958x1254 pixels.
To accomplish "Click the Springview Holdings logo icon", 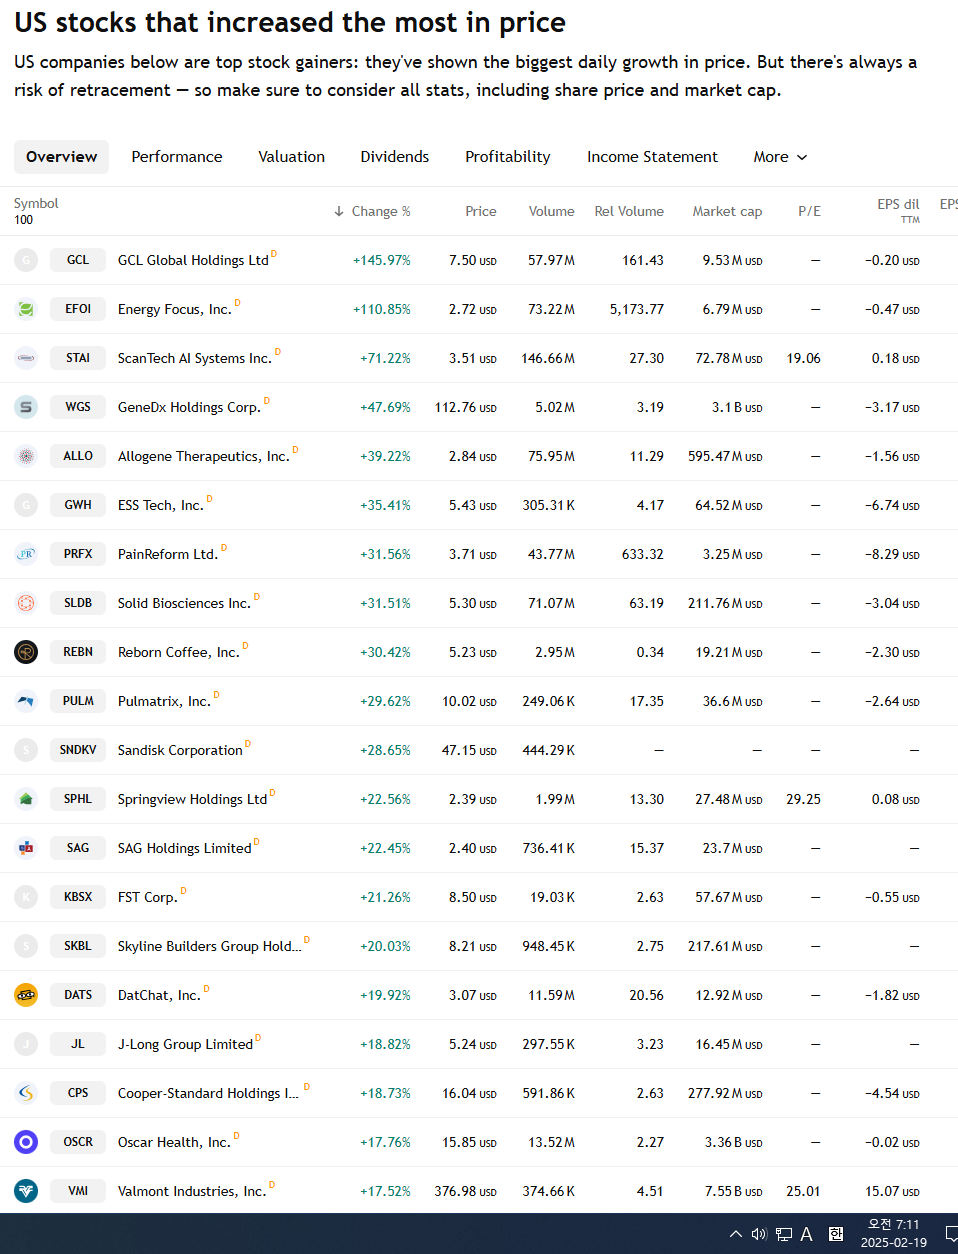I will (26, 799).
